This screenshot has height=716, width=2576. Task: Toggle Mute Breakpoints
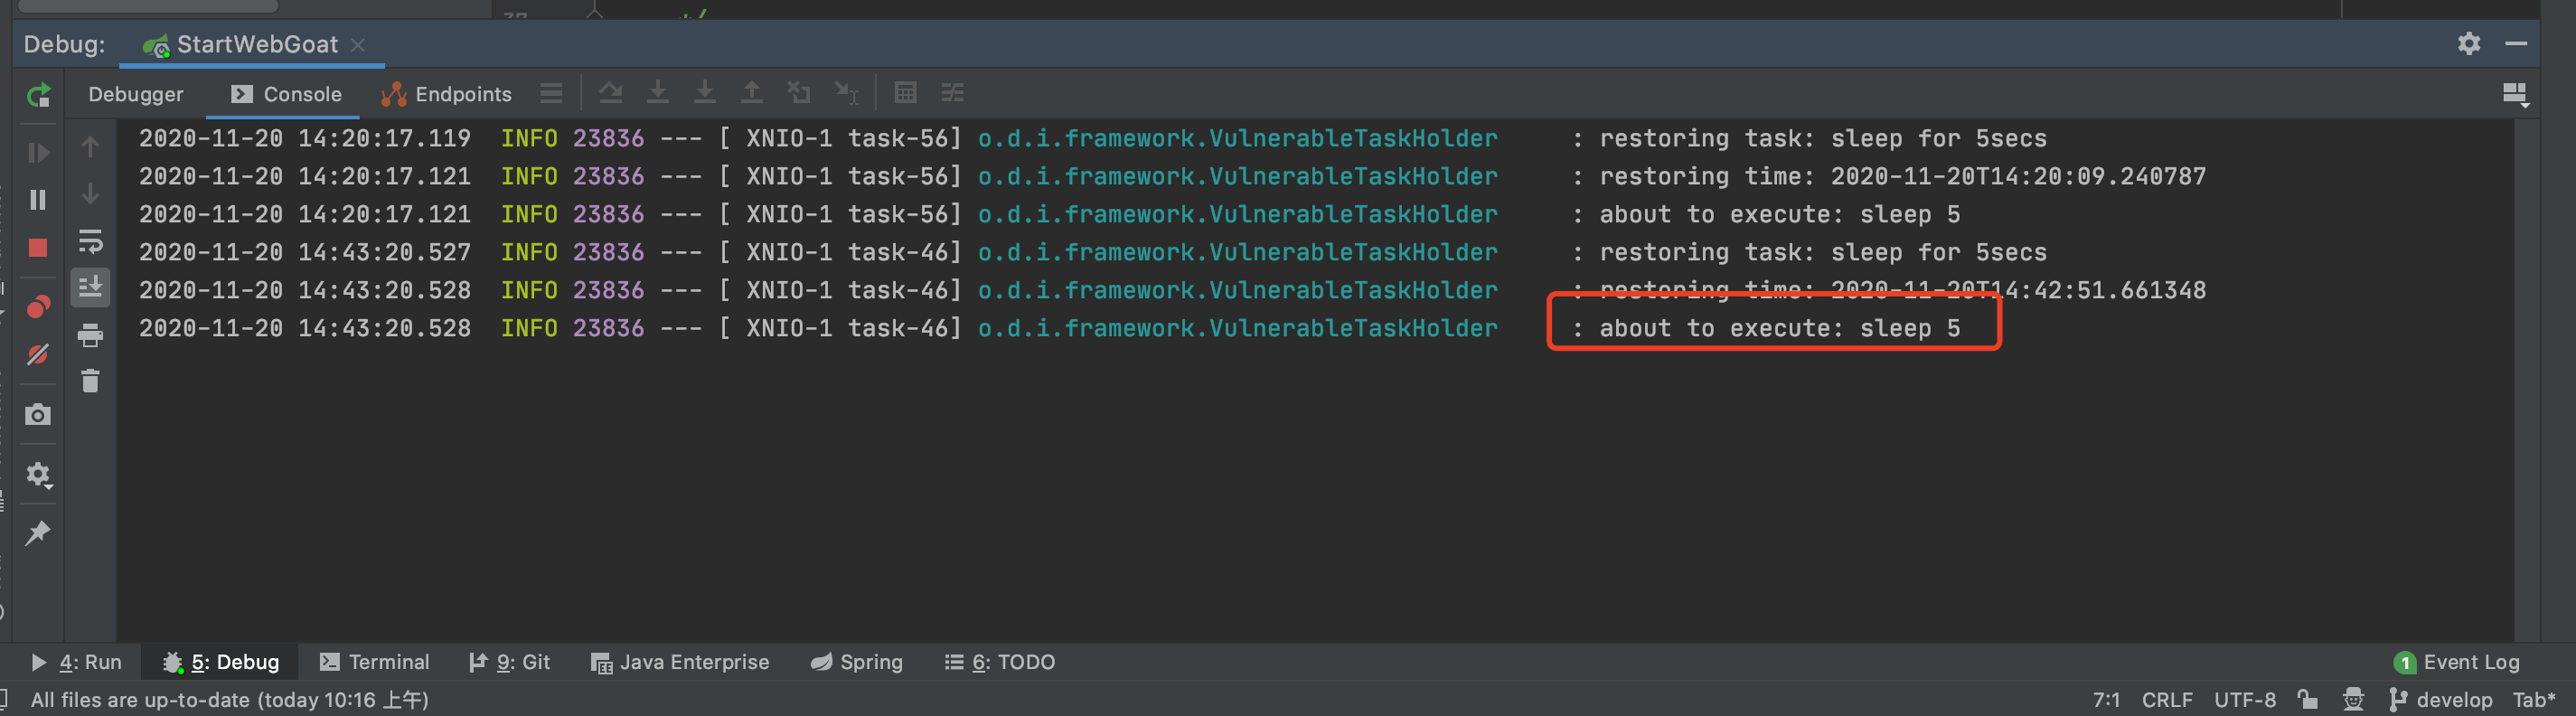(x=38, y=355)
